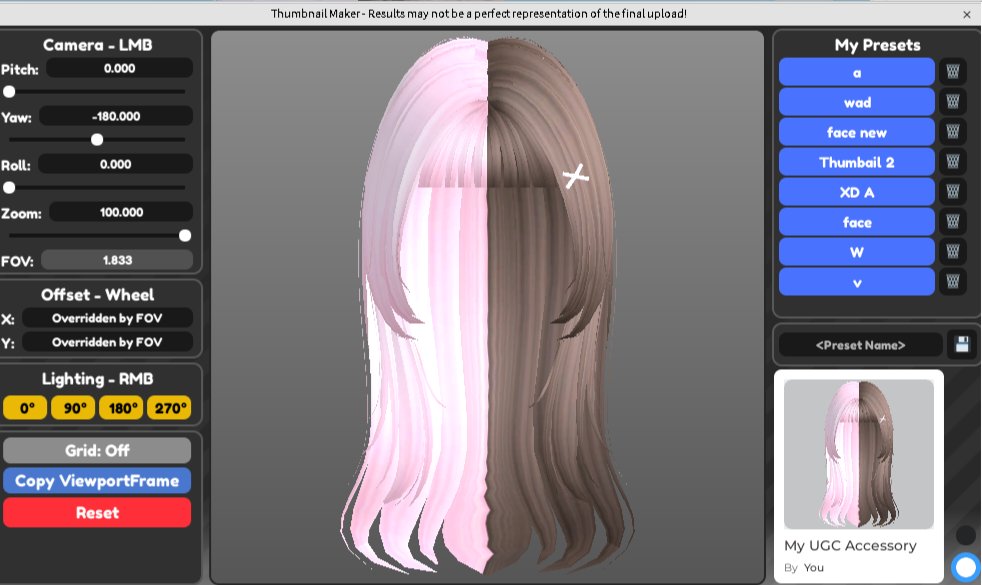
Task: Set lighting to 0°
Action: click(25, 408)
